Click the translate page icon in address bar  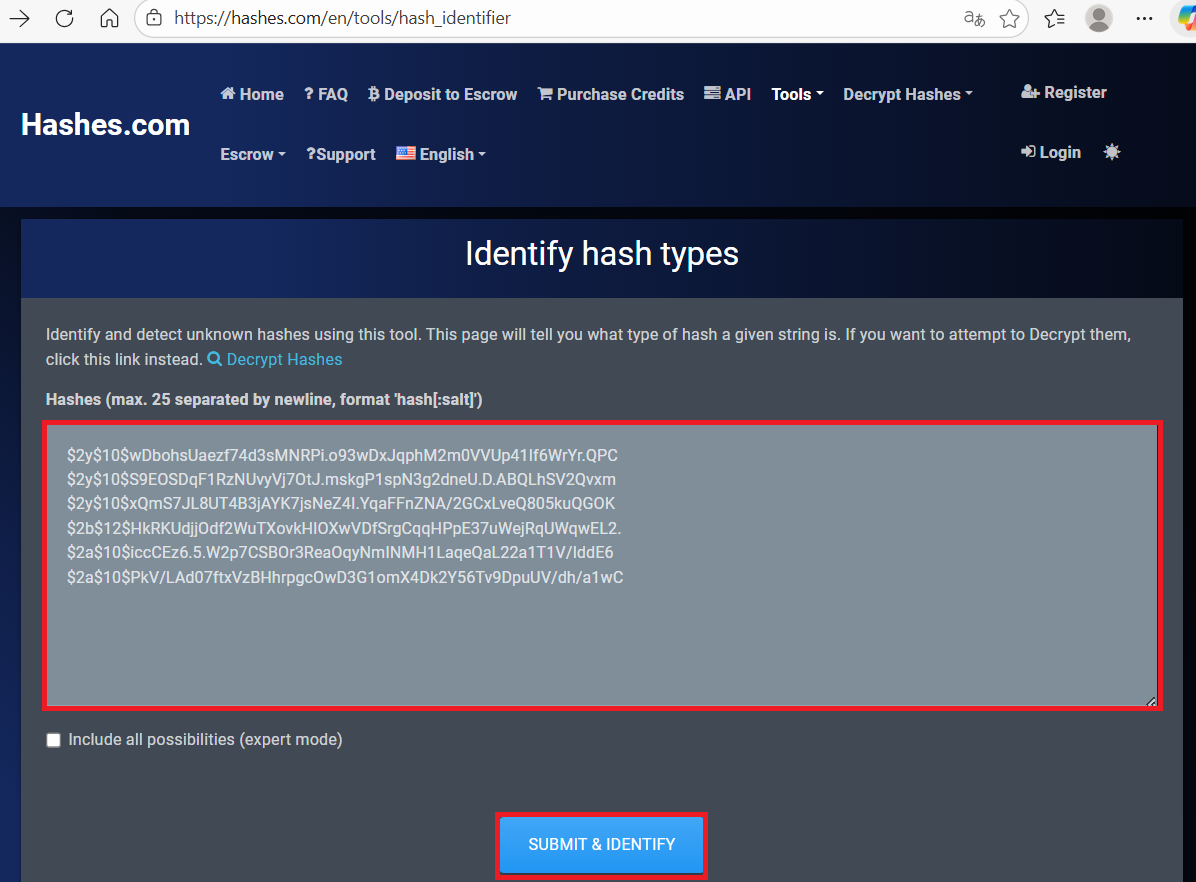pos(973,18)
